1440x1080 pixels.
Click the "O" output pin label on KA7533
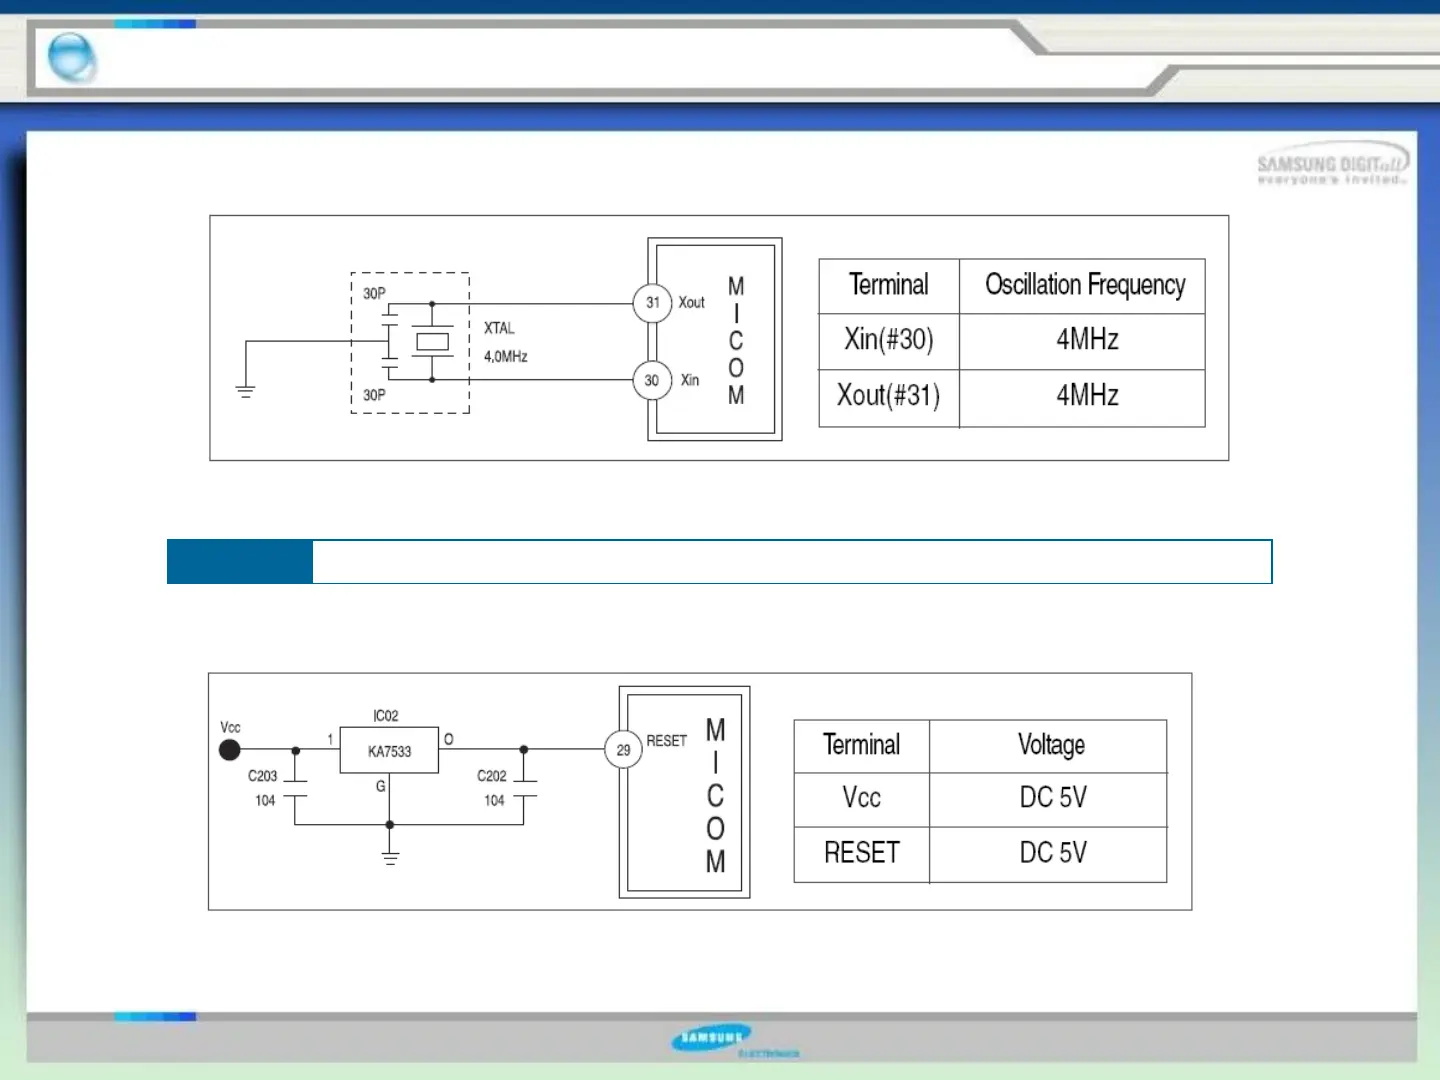[x=449, y=739]
